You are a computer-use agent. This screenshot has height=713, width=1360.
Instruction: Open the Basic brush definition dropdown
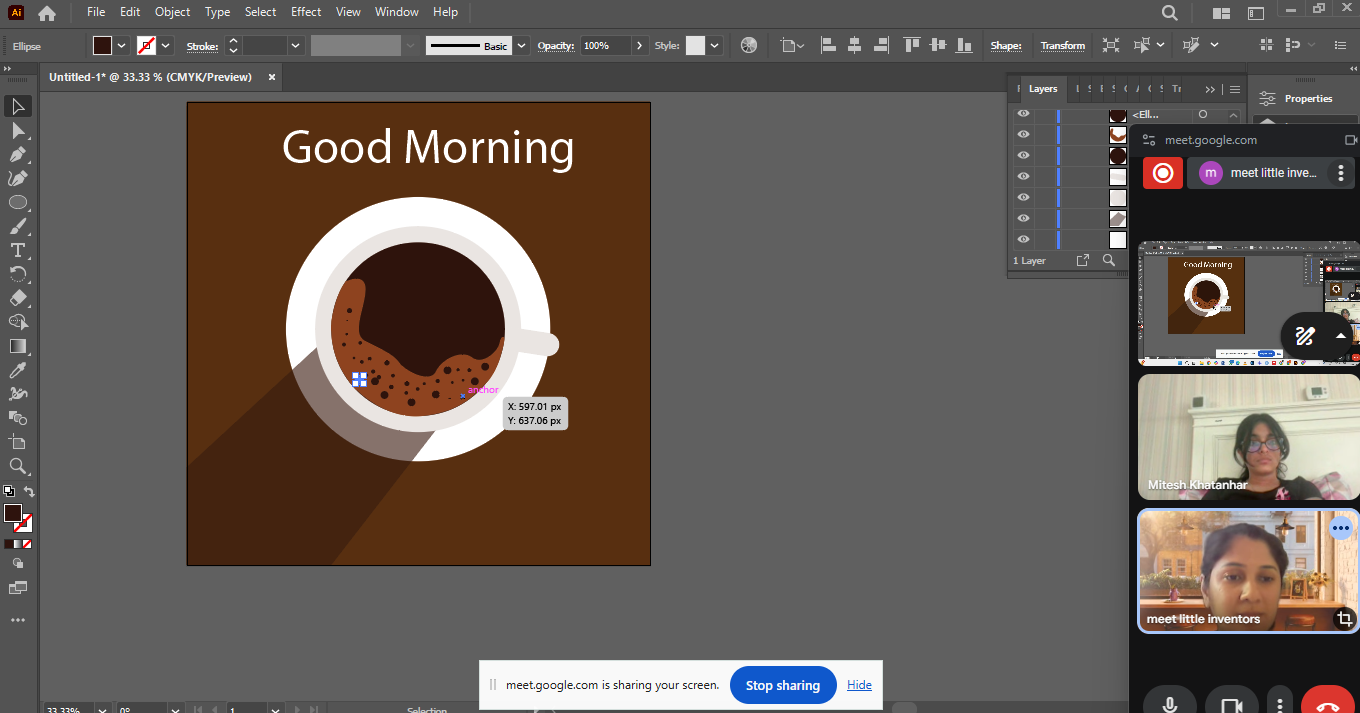coord(521,46)
